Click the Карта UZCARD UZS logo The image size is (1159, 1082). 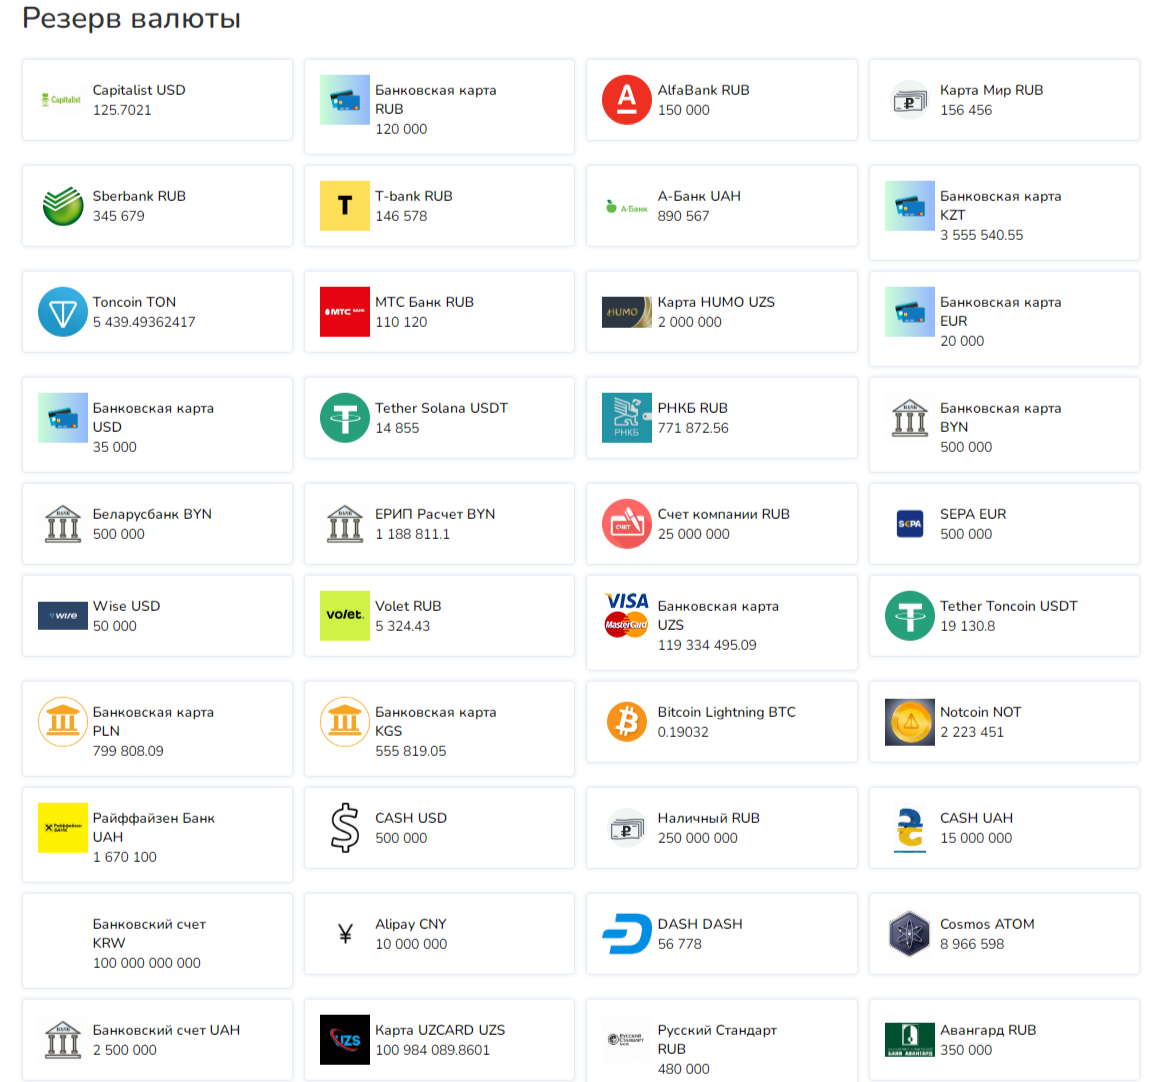point(344,1040)
